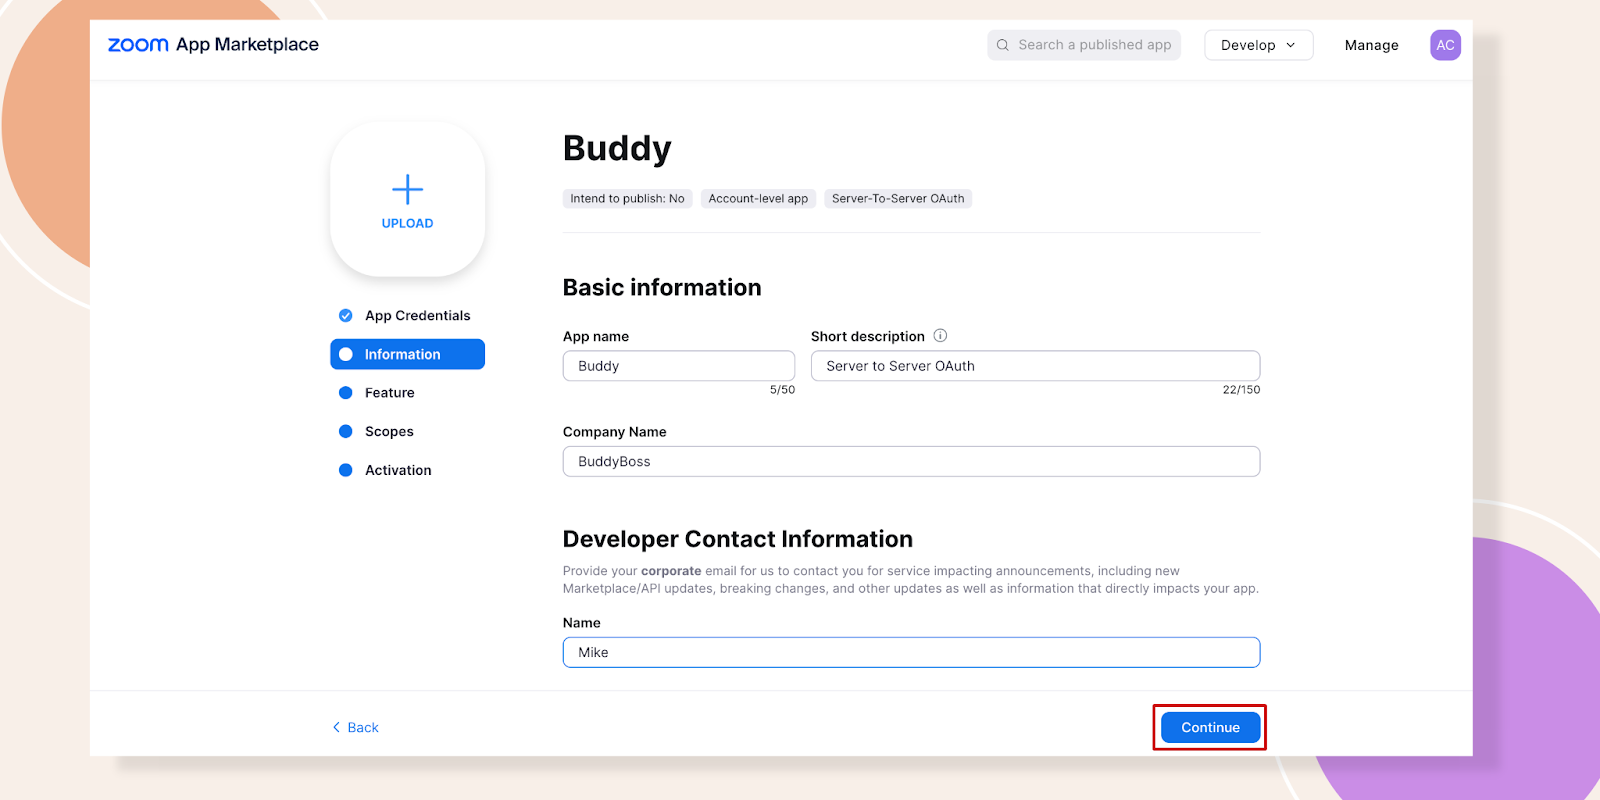Click the Continue button
1600x800 pixels.
coord(1210,727)
